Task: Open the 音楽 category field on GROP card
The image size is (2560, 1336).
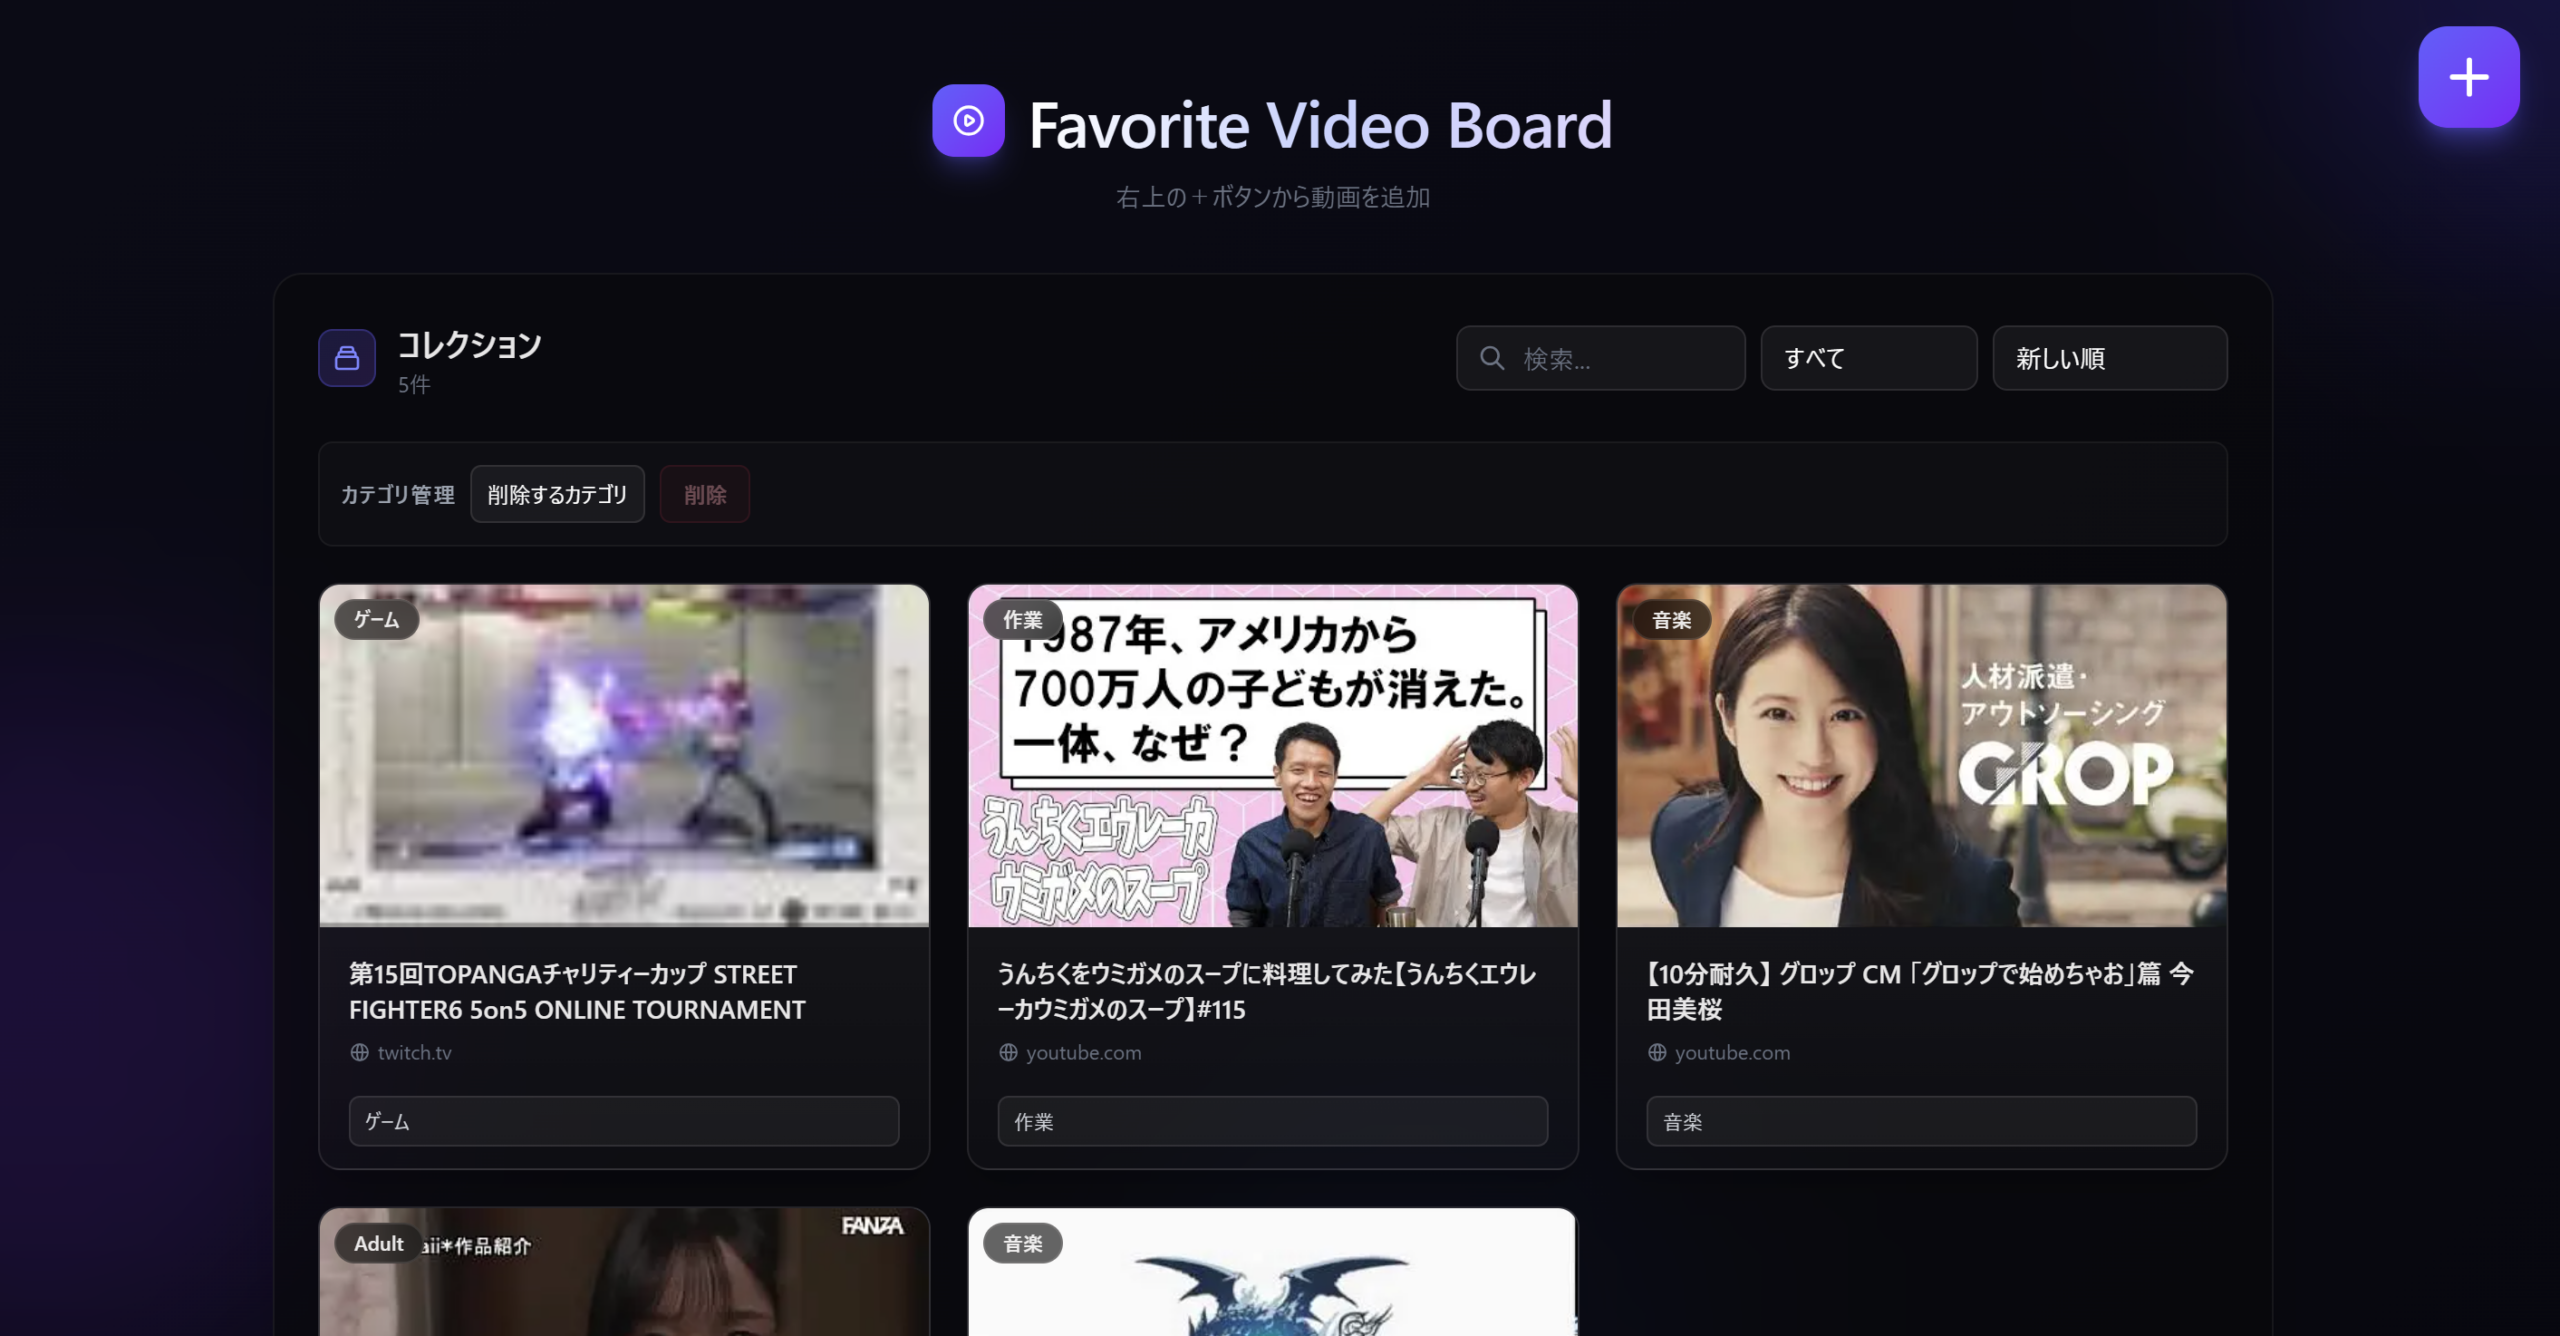Action: [1921, 1121]
